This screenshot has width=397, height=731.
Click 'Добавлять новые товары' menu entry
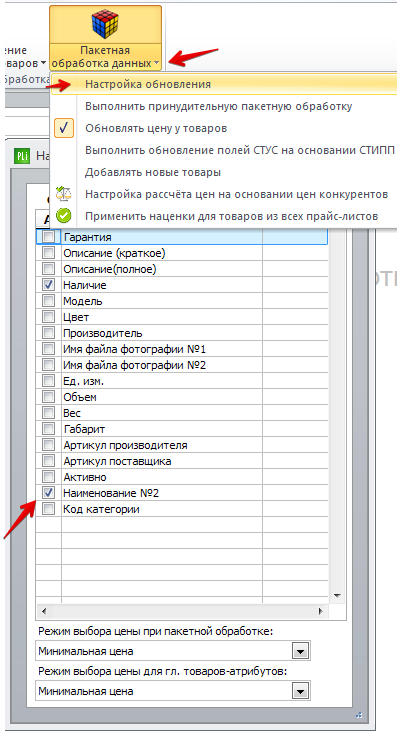point(153,172)
